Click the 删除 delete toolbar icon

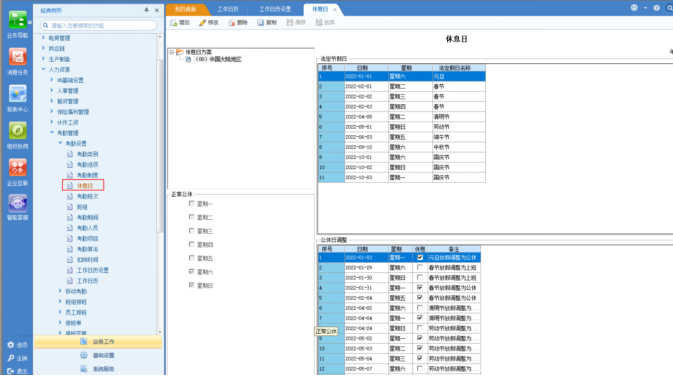tap(232, 22)
